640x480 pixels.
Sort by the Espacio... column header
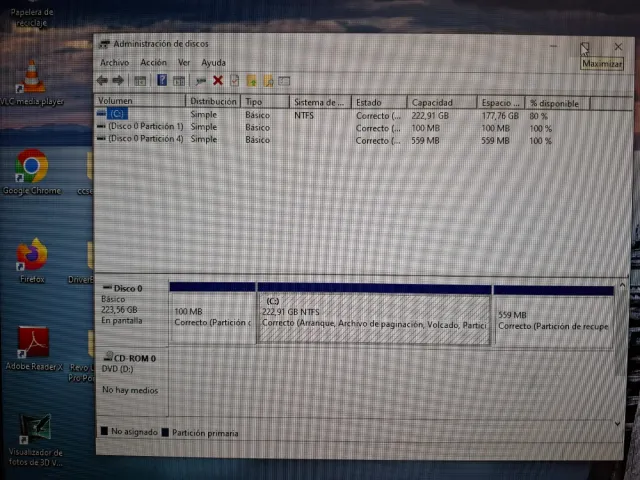tap(501, 103)
